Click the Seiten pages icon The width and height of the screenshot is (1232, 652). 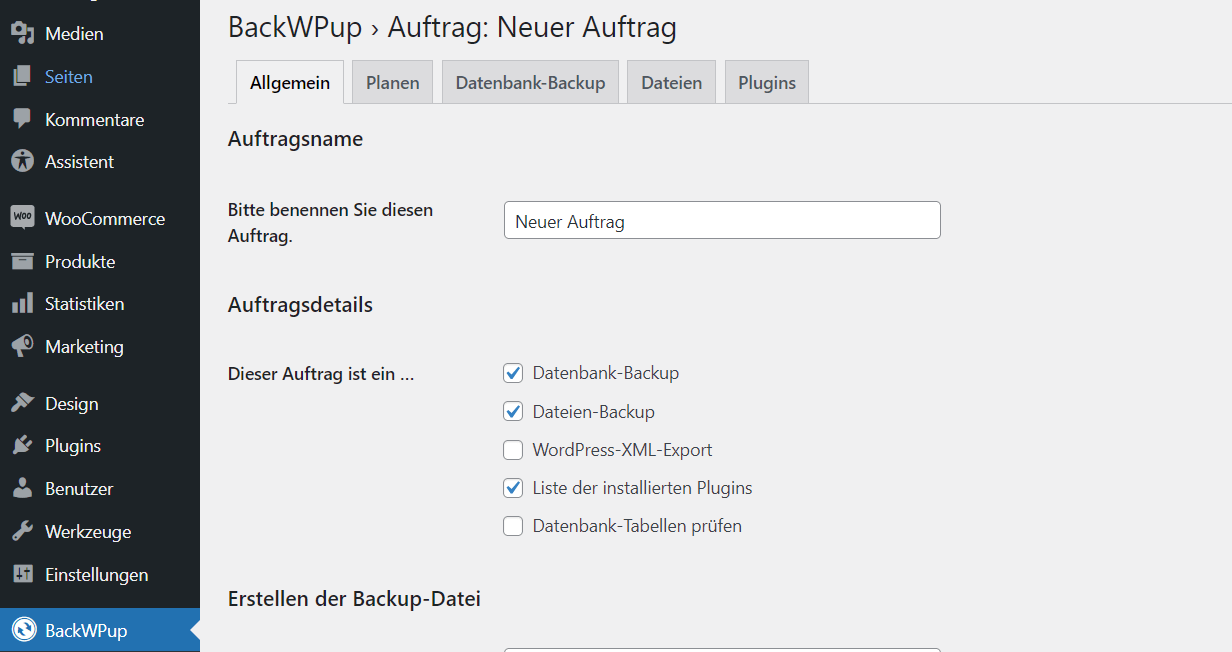(x=22, y=76)
